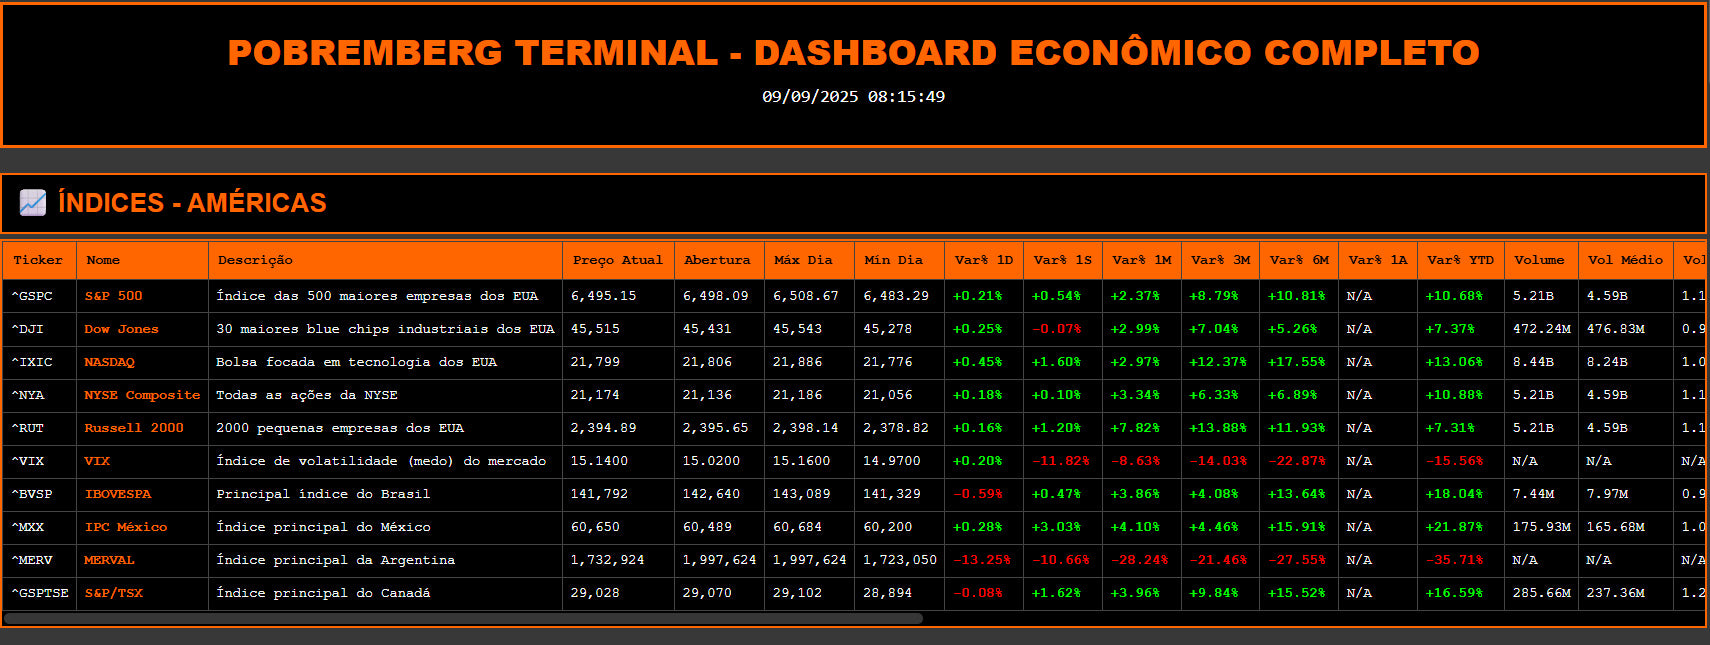Open the NYSE Composite link
Viewport: 1710px width, 645px height.
point(142,395)
